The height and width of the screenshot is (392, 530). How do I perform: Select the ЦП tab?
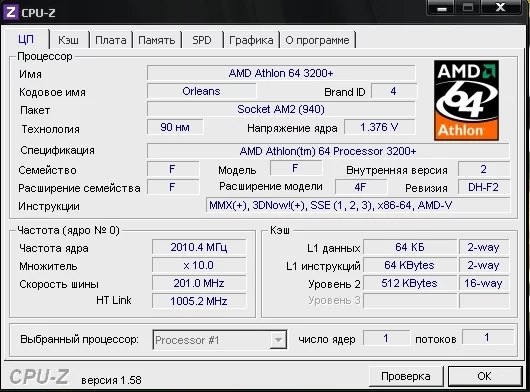(x=26, y=40)
